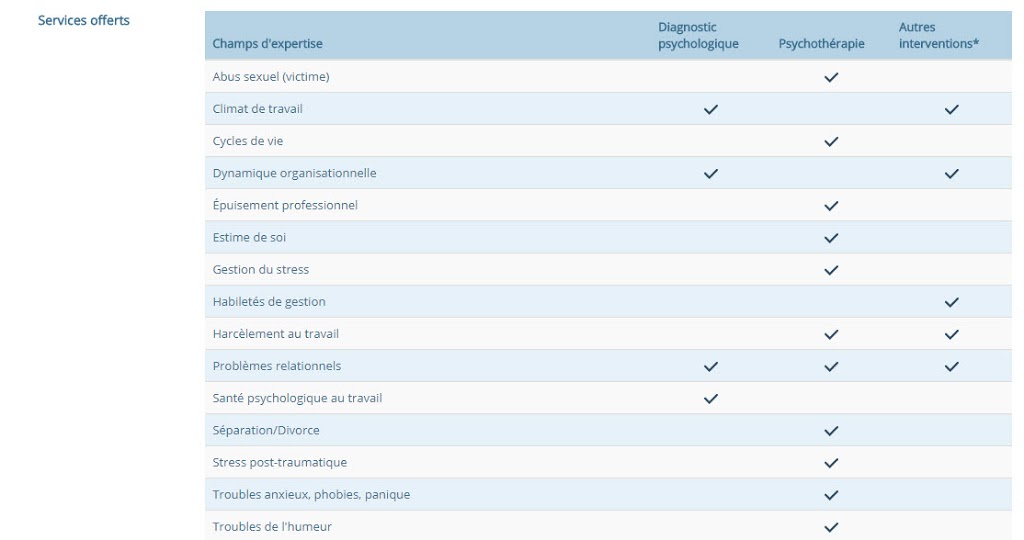1024x540 pixels.
Task: Click the Champs d'expertise column header
Action: [267, 44]
